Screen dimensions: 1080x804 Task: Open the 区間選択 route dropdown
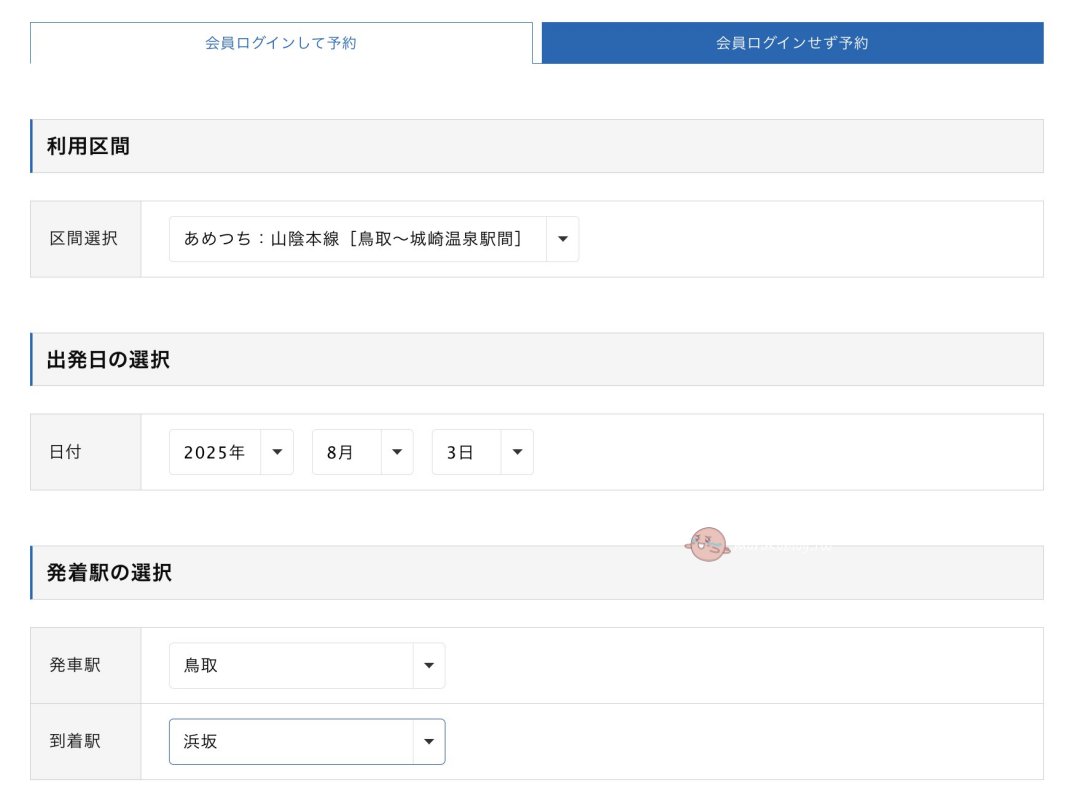[x=374, y=239]
